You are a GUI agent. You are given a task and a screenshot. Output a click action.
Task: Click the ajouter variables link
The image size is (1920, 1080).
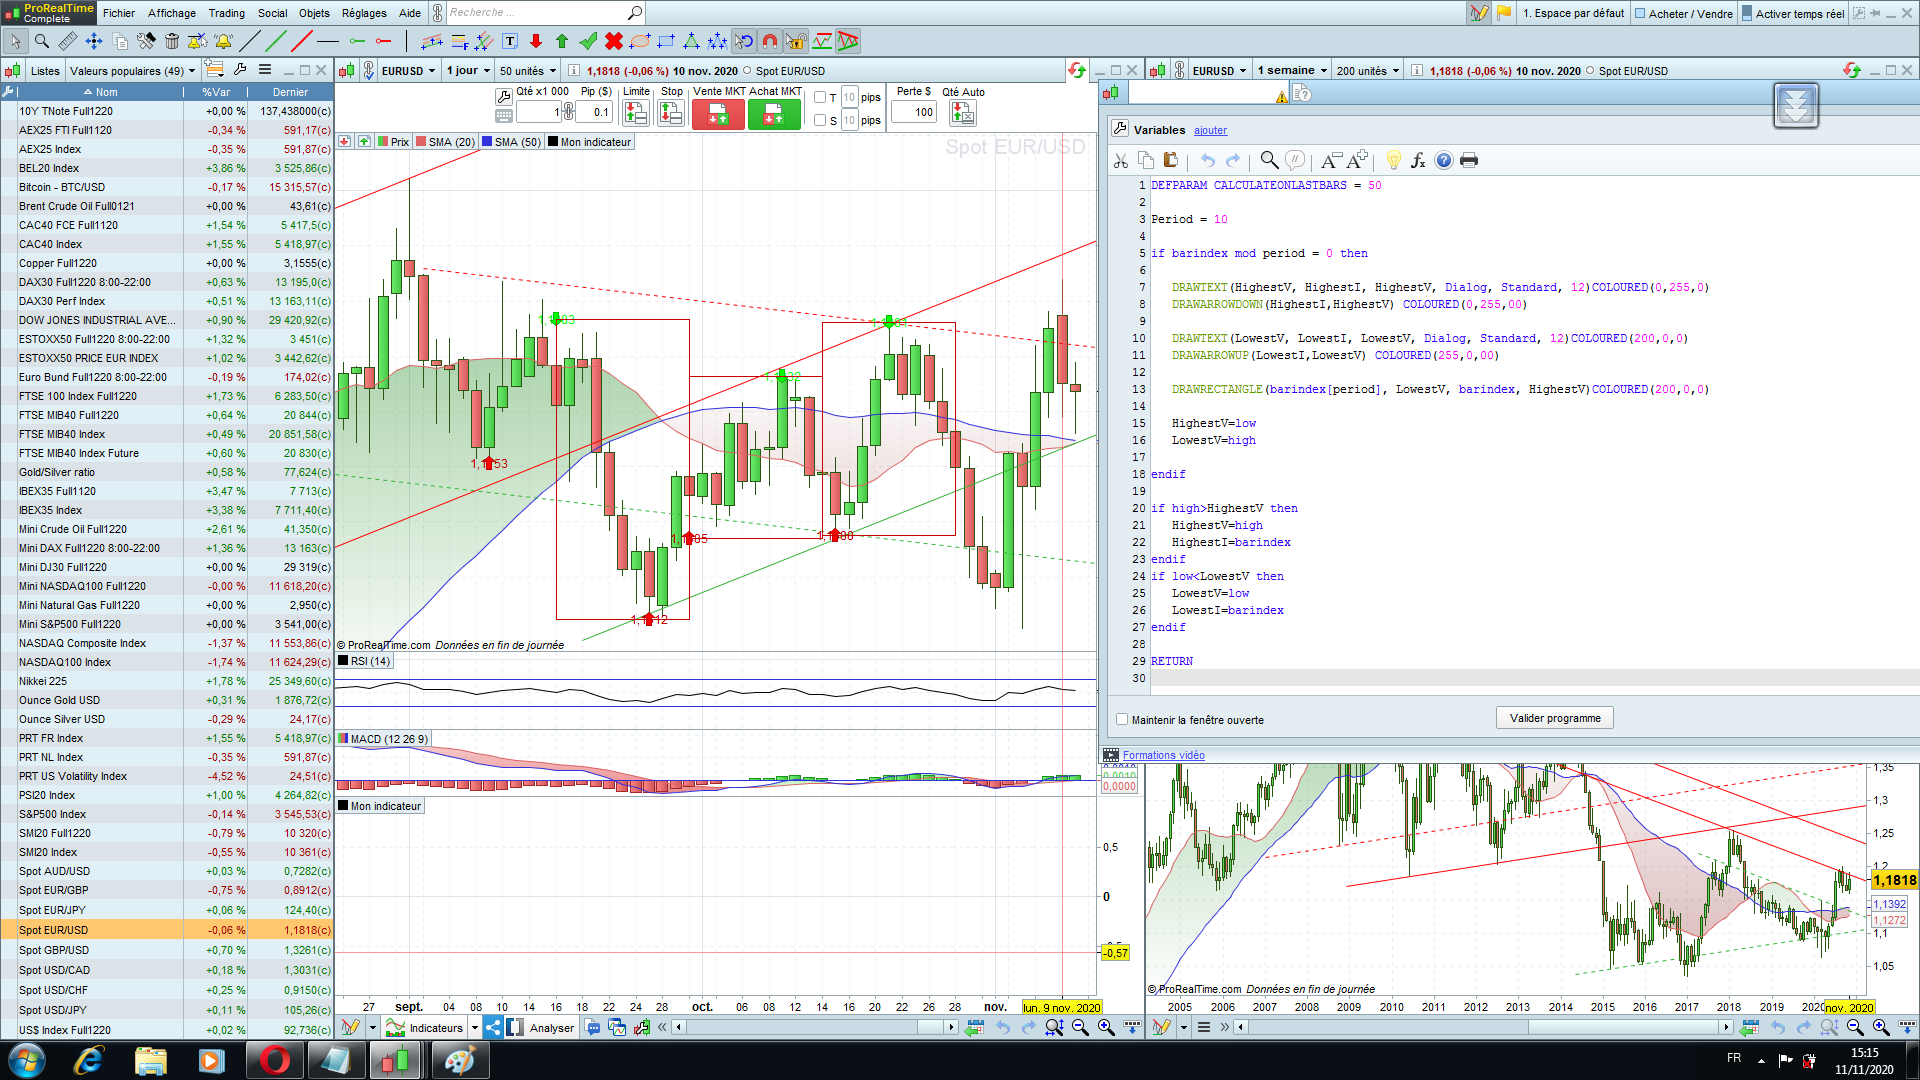pos(1210,130)
